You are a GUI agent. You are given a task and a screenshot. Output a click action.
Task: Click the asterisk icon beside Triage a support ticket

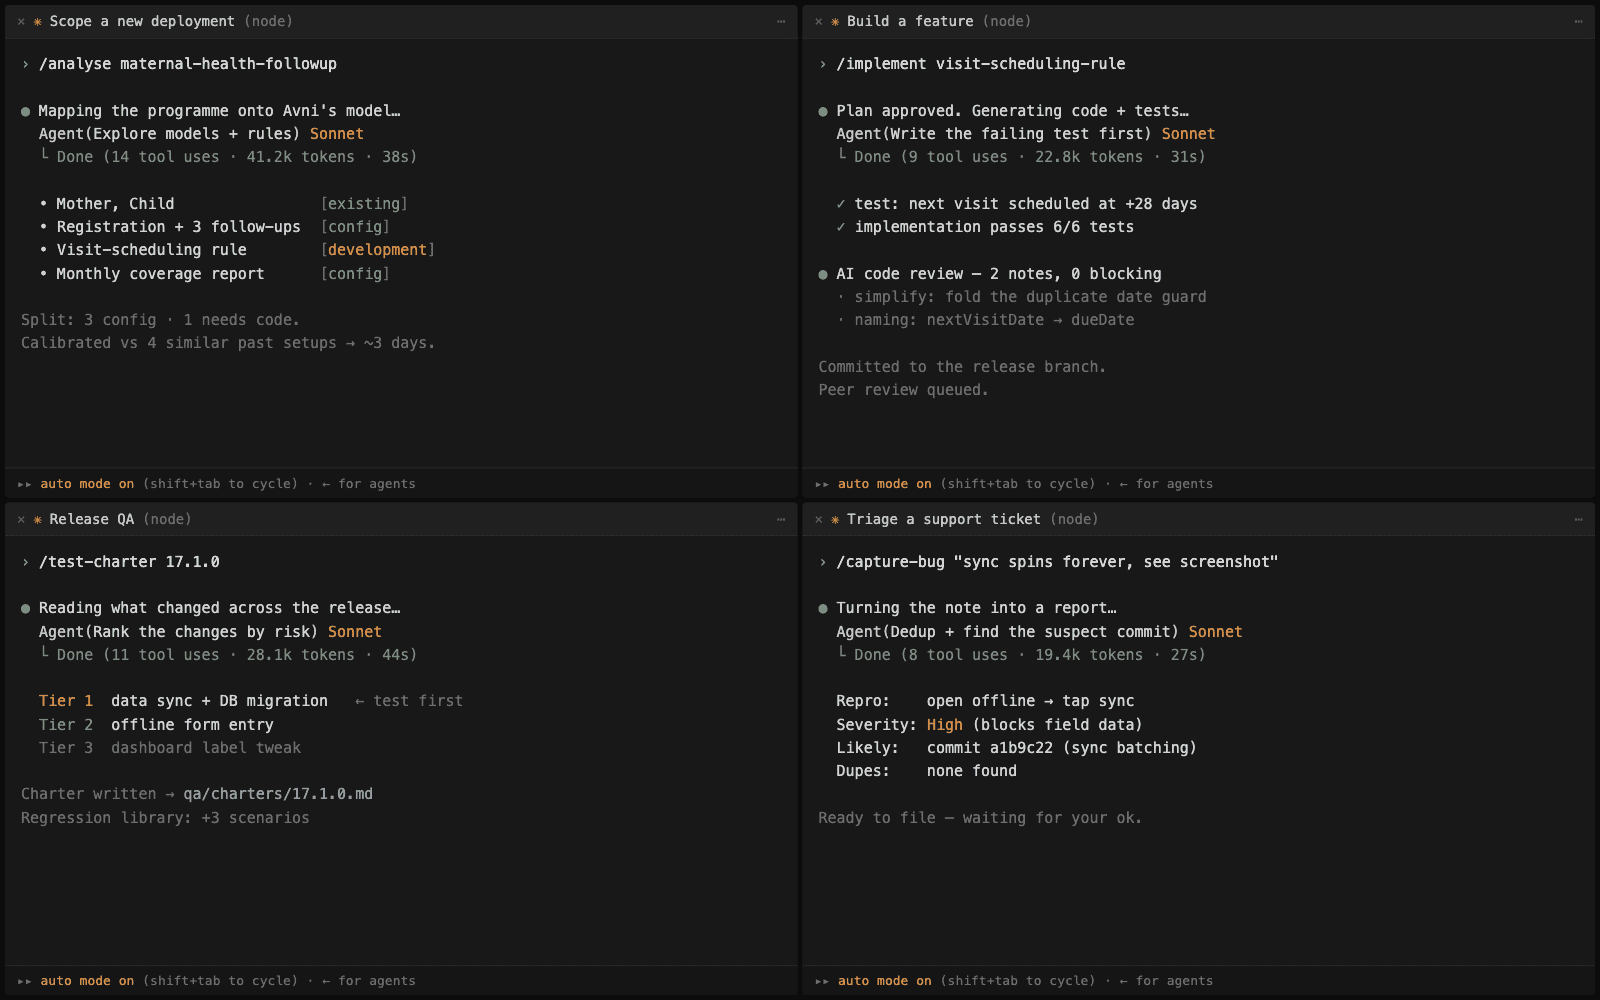836,519
